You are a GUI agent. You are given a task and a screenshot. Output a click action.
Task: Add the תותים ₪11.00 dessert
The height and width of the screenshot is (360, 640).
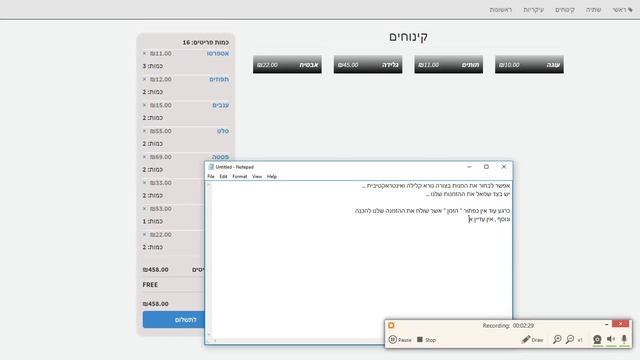click(449, 64)
